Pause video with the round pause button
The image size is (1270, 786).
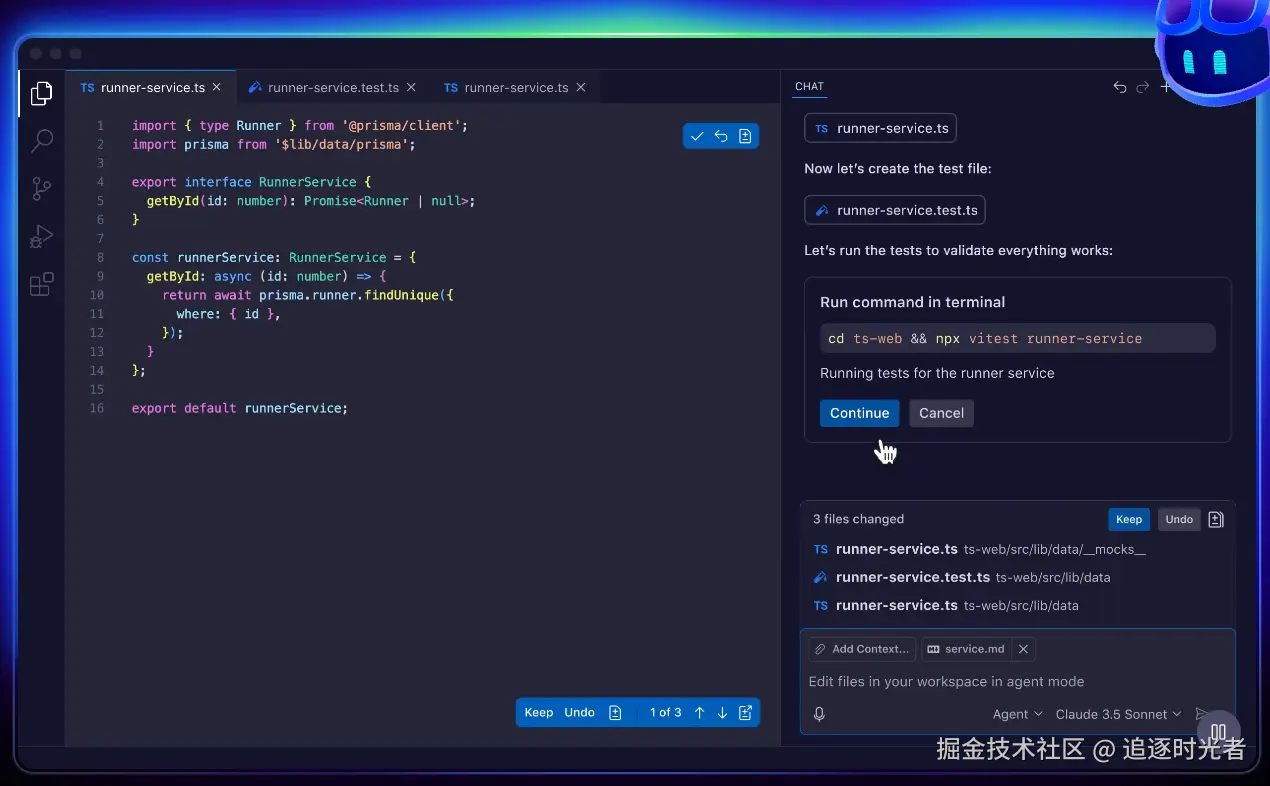(x=1218, y=733)
